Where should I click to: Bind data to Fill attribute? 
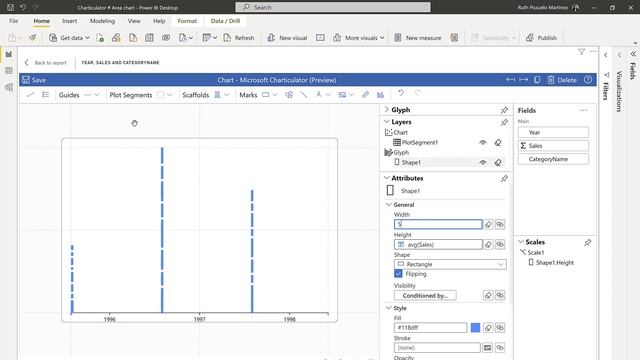[500, 327]
